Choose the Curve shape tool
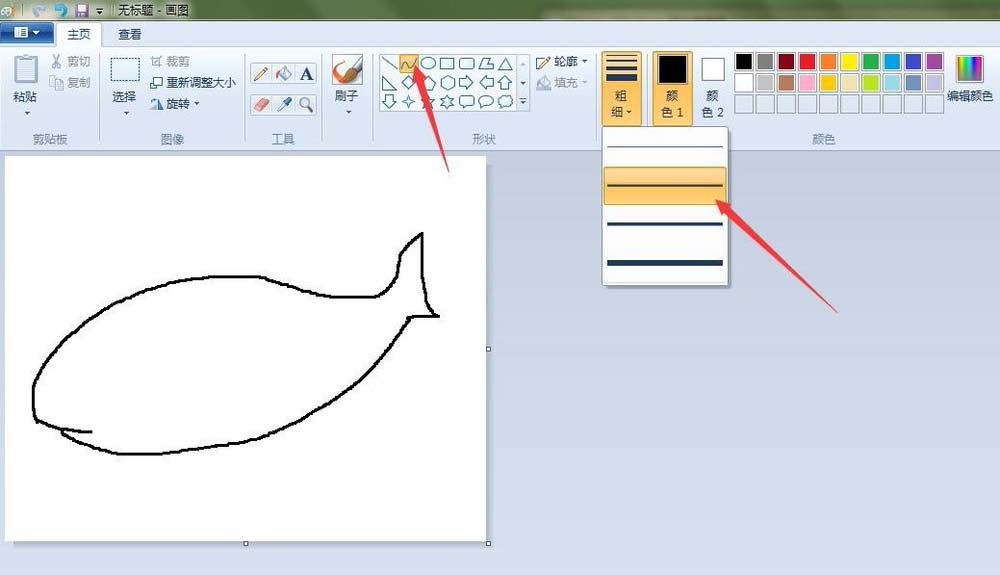The height and width of the screenshot is (575, 1000). [408, 63]
